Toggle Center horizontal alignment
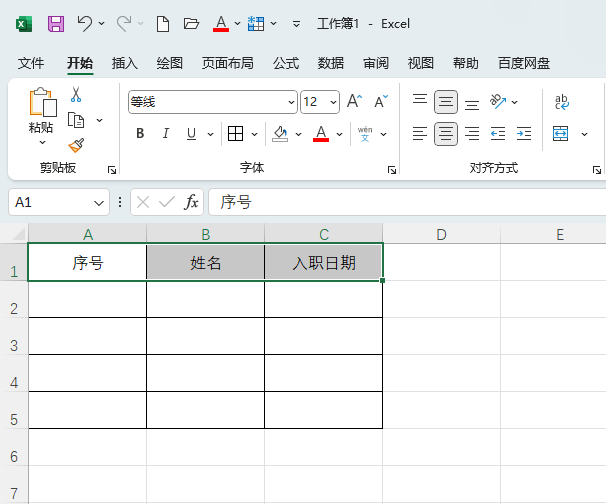This screenshot has width=606, height=504. point(446,134)
